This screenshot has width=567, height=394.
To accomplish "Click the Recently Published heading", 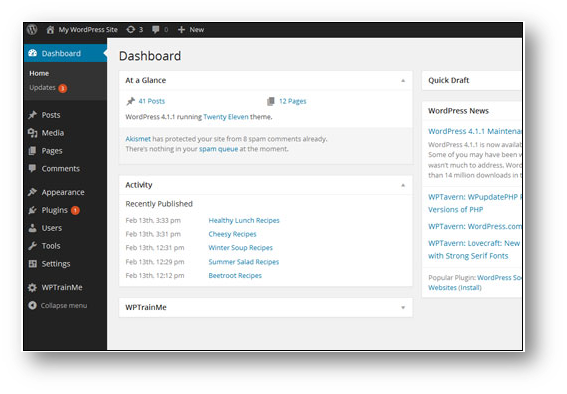I will coord(159,204).
